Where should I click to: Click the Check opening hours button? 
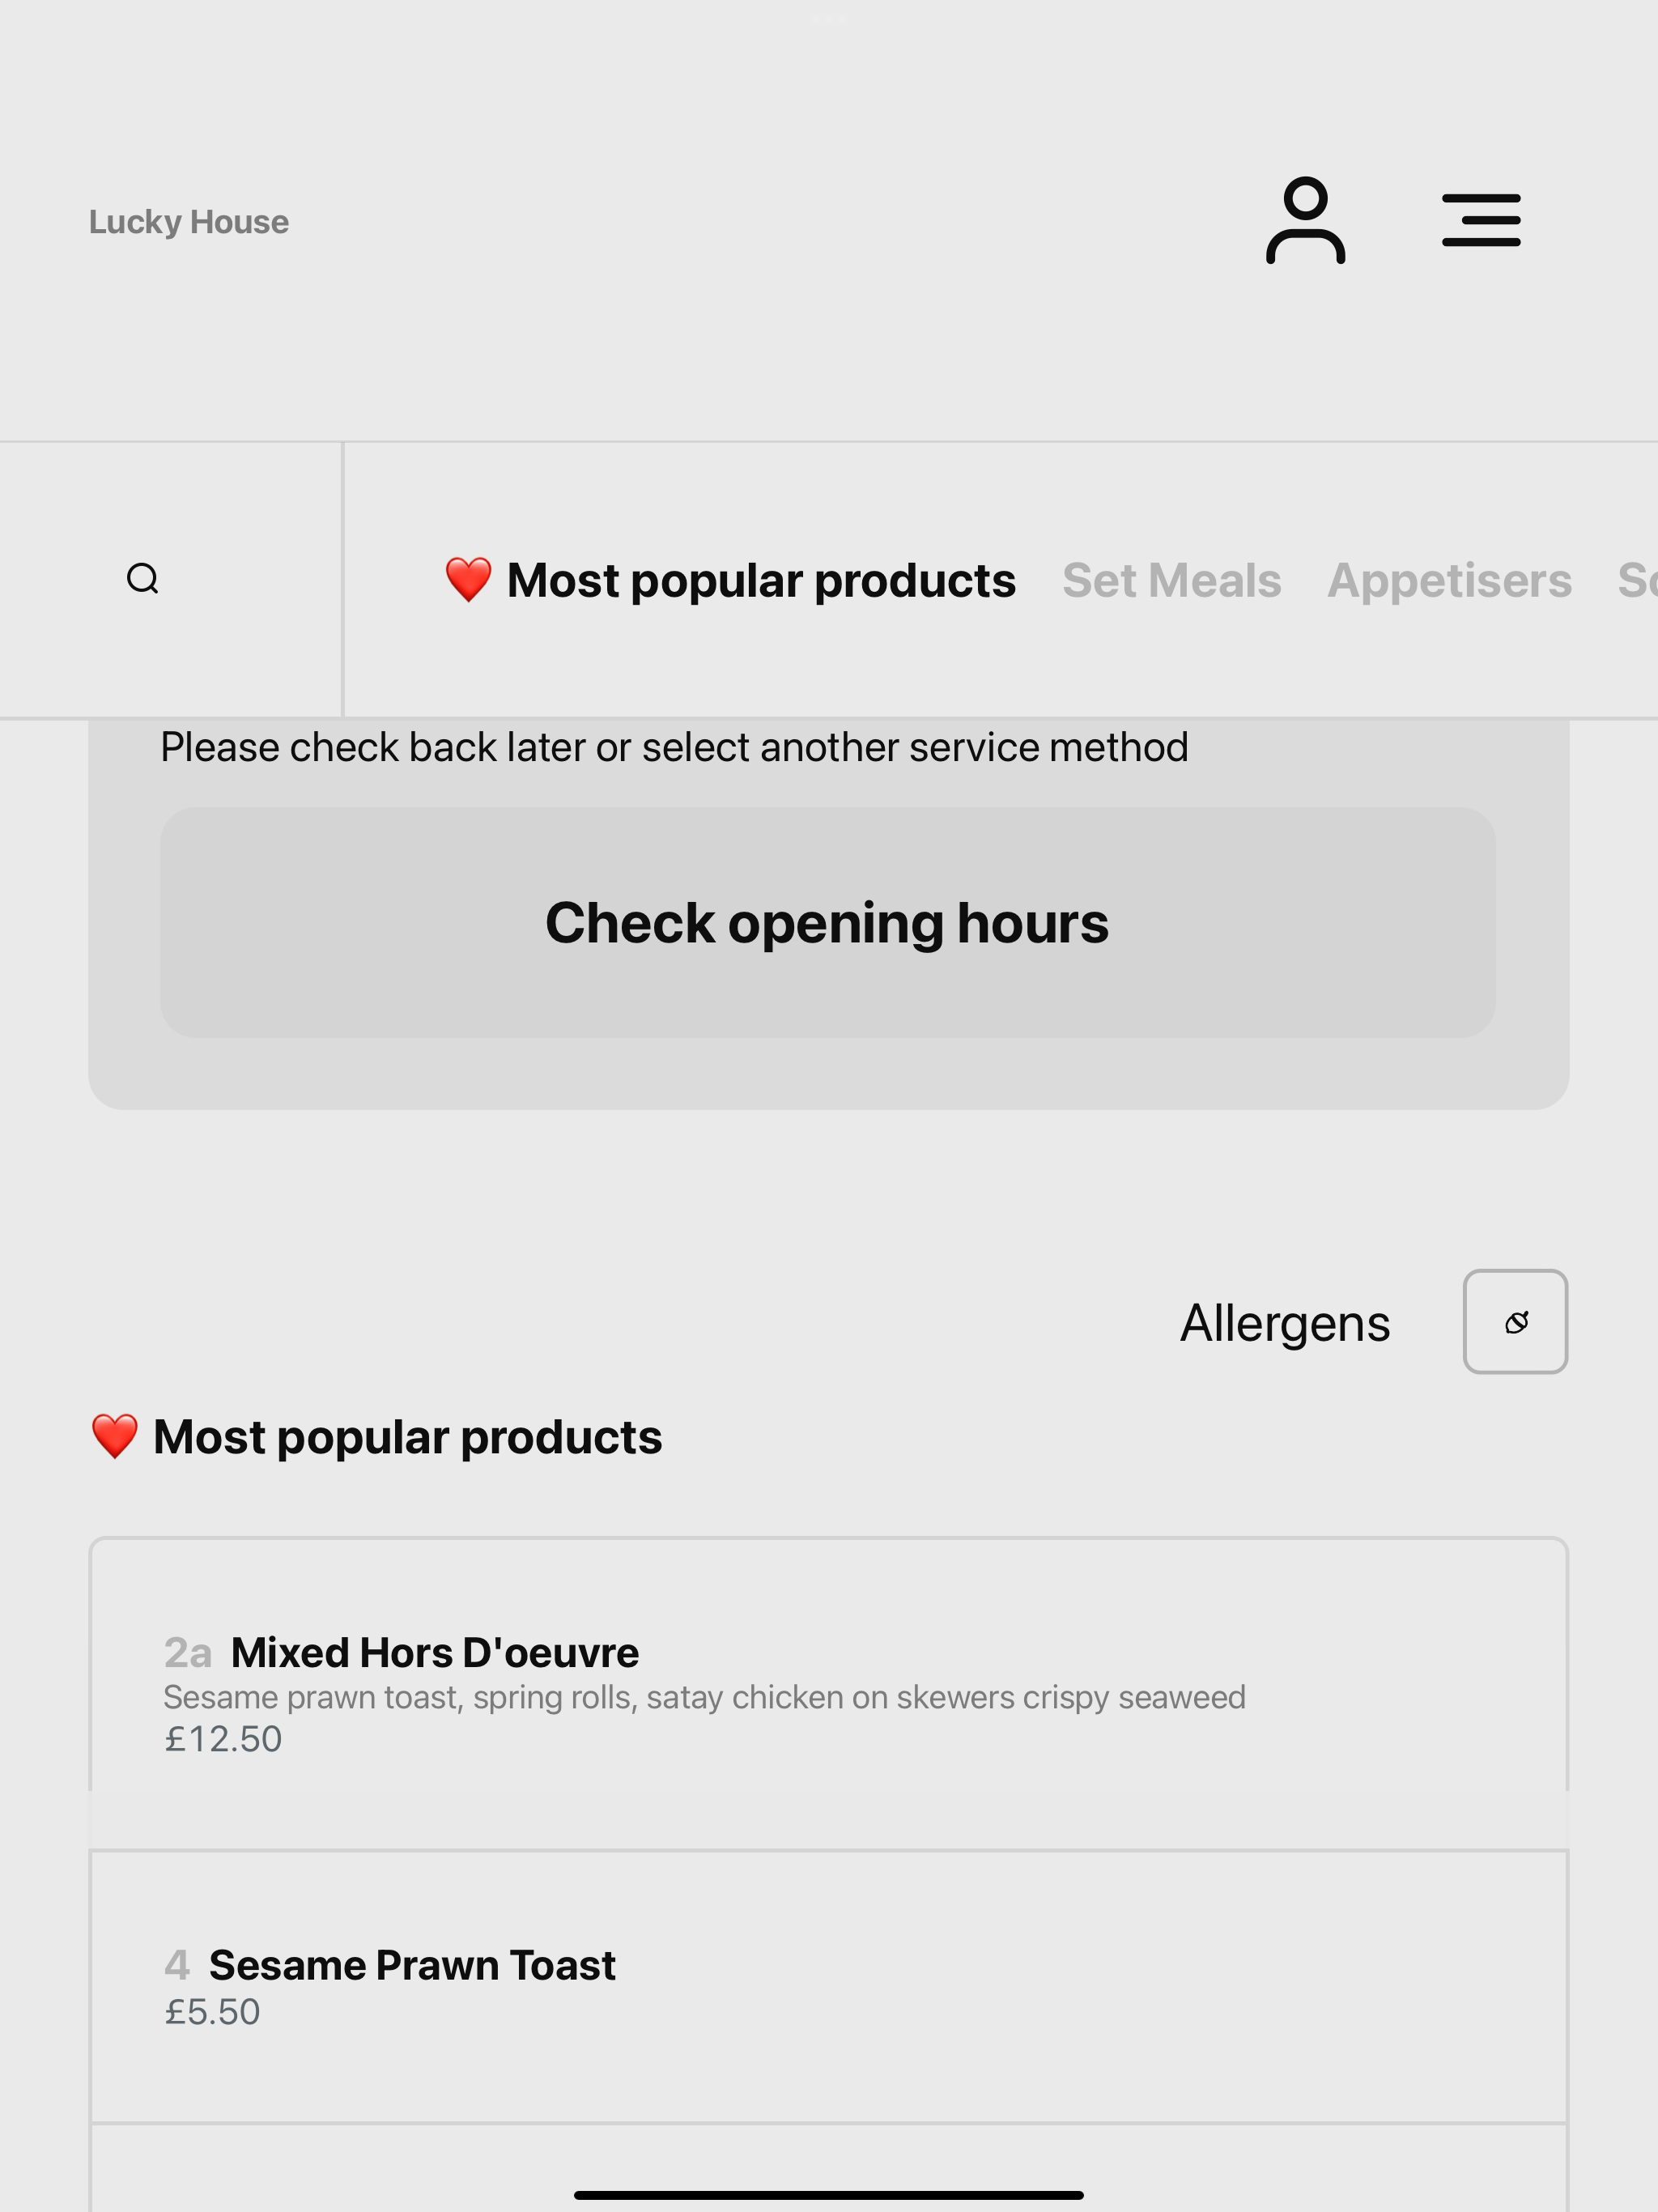click(x=828, y=922)
